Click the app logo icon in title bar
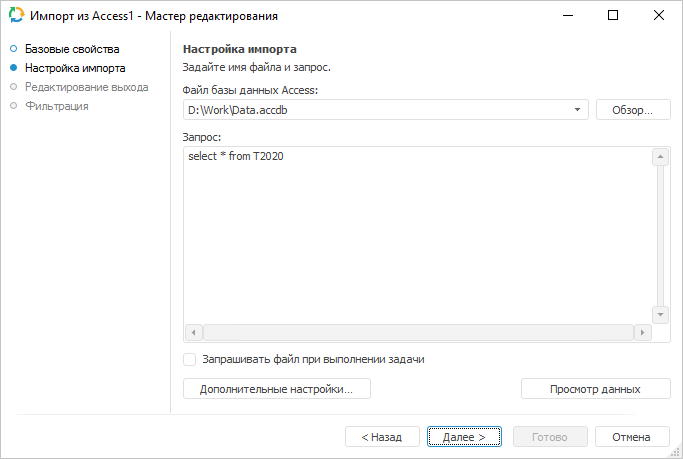The image size is (683, 459). pos(16,16)
